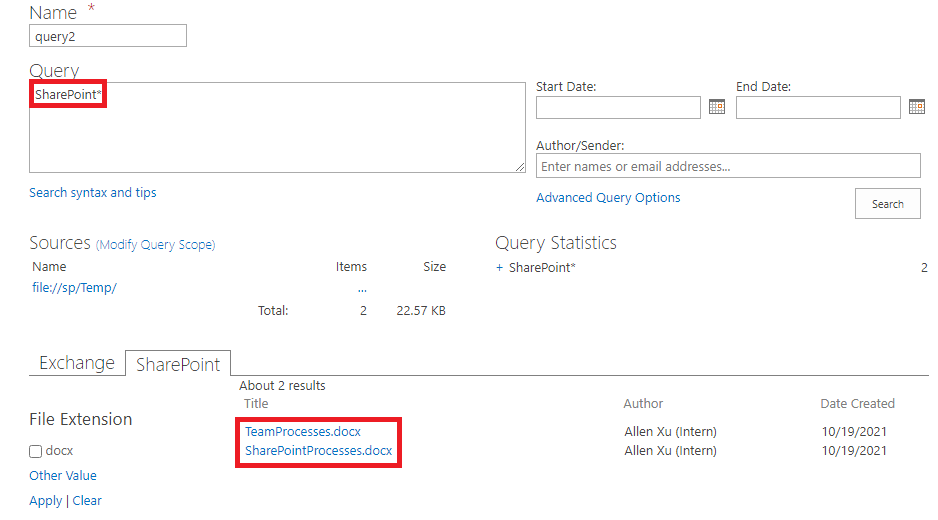Click the Date Created column header

pos(857,404)
